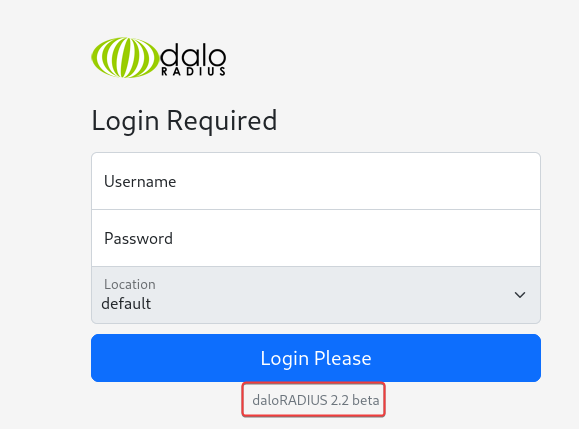Image resolution: width=579 pixels, height=429 pixels.
Task: Click the '2.2 beta' version number
Action: click(x=355, y=400)
